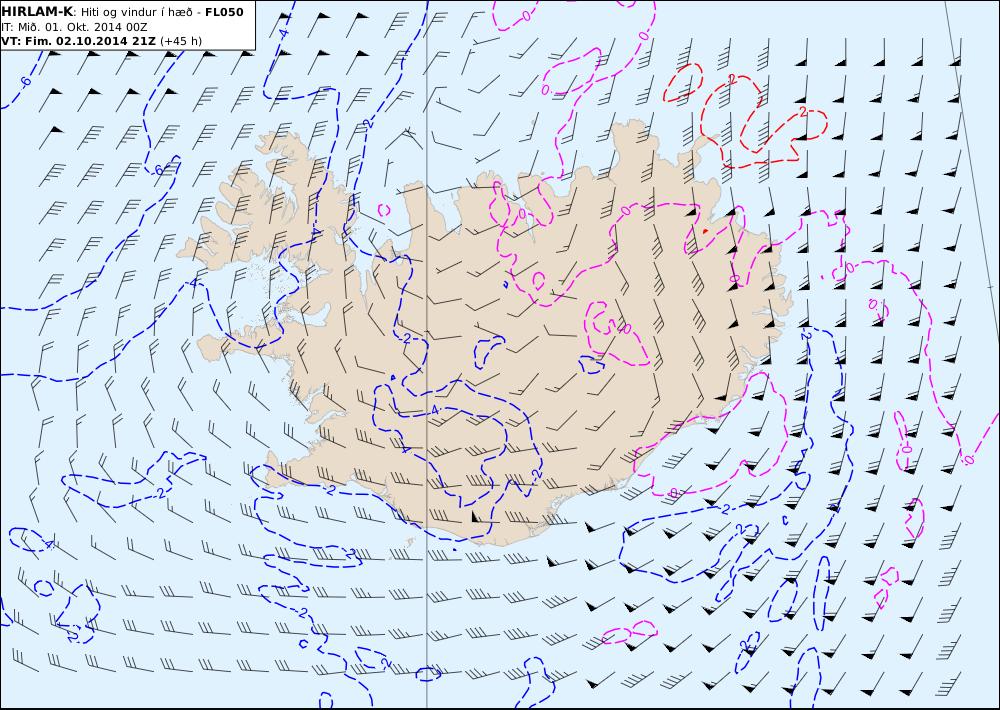Click the valid time 'Fim. 02.10.2014 21Z'
This screenshot has height=710, width=1000.
coord(89,41)
